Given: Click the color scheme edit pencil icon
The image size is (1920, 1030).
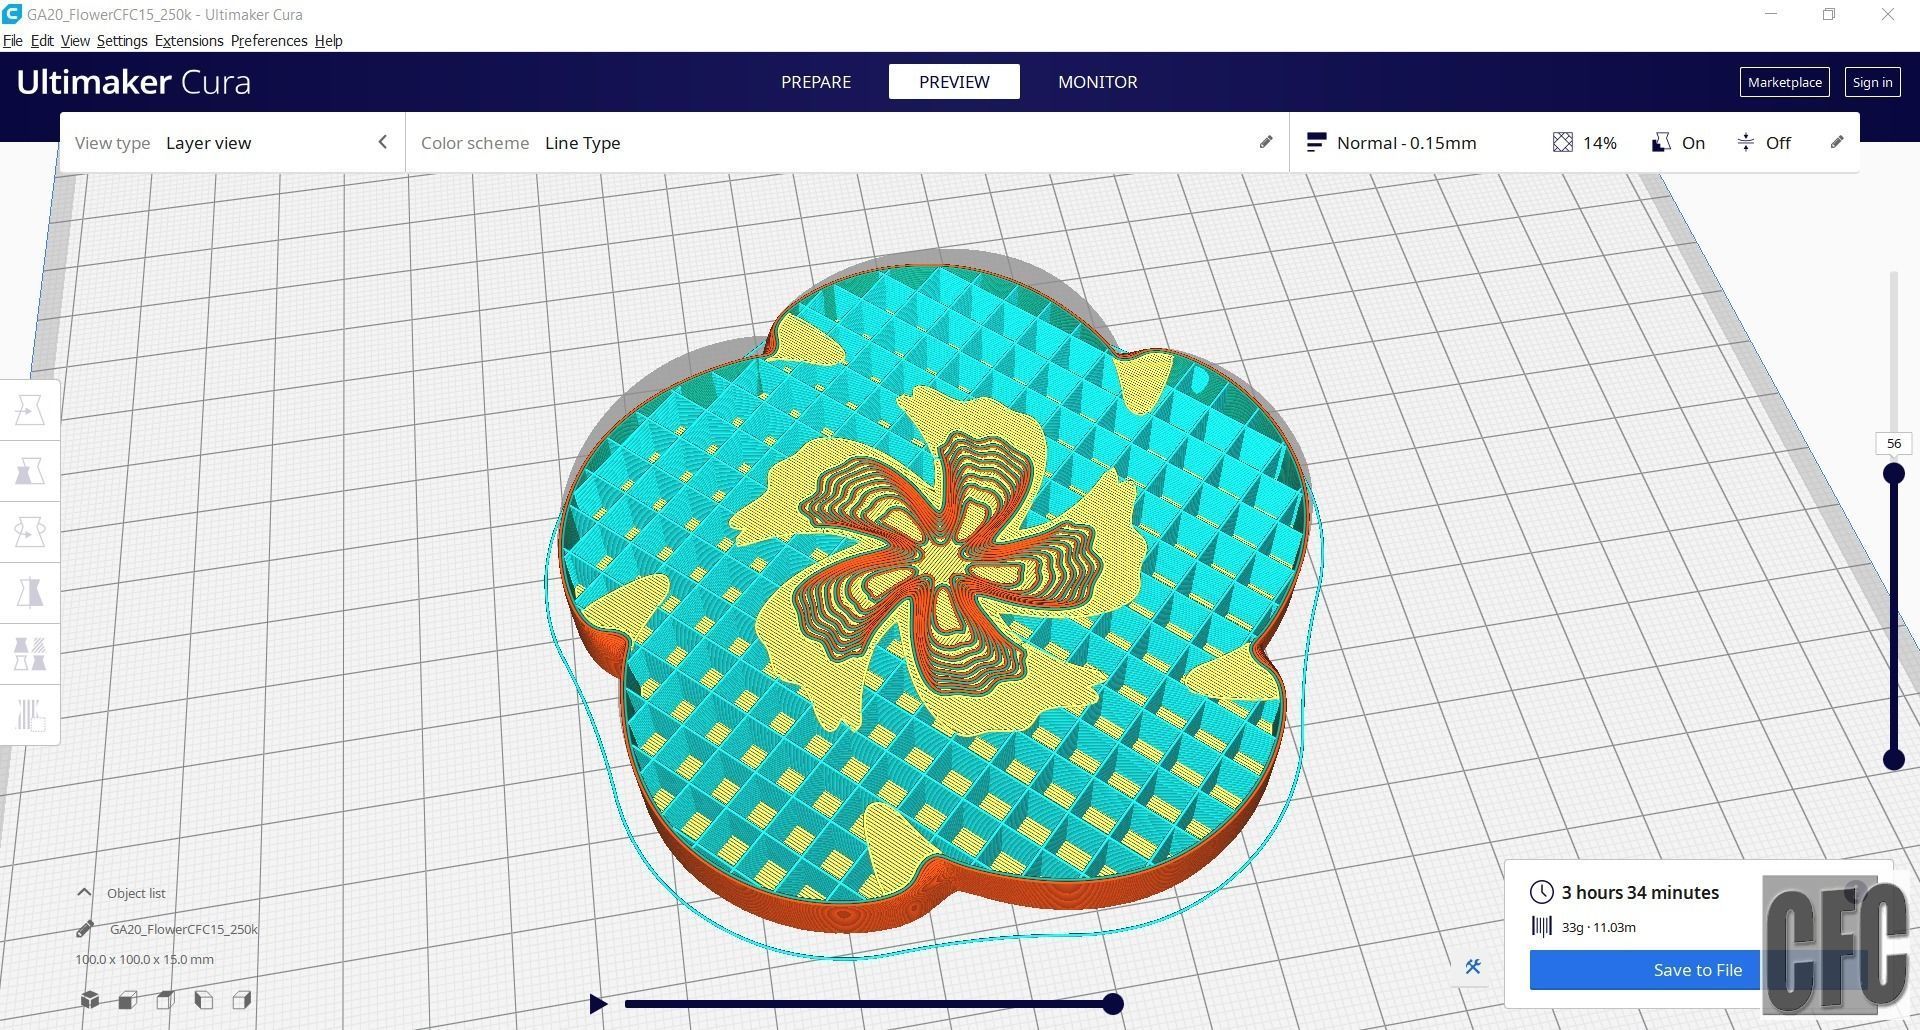Looking at the screenshot, I should coord(1266,142).
